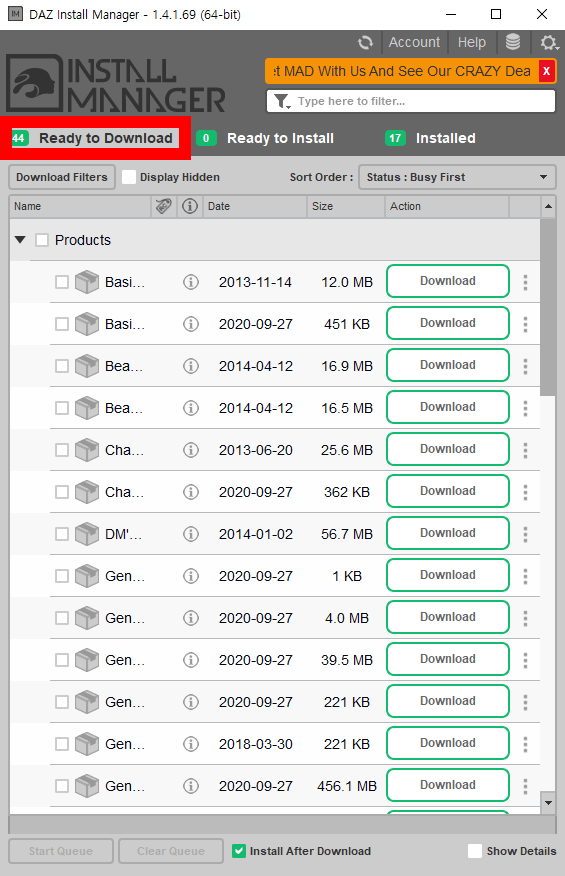
Task: Download the 2018-03-30 Gen… product
Action: coord(448,744)
